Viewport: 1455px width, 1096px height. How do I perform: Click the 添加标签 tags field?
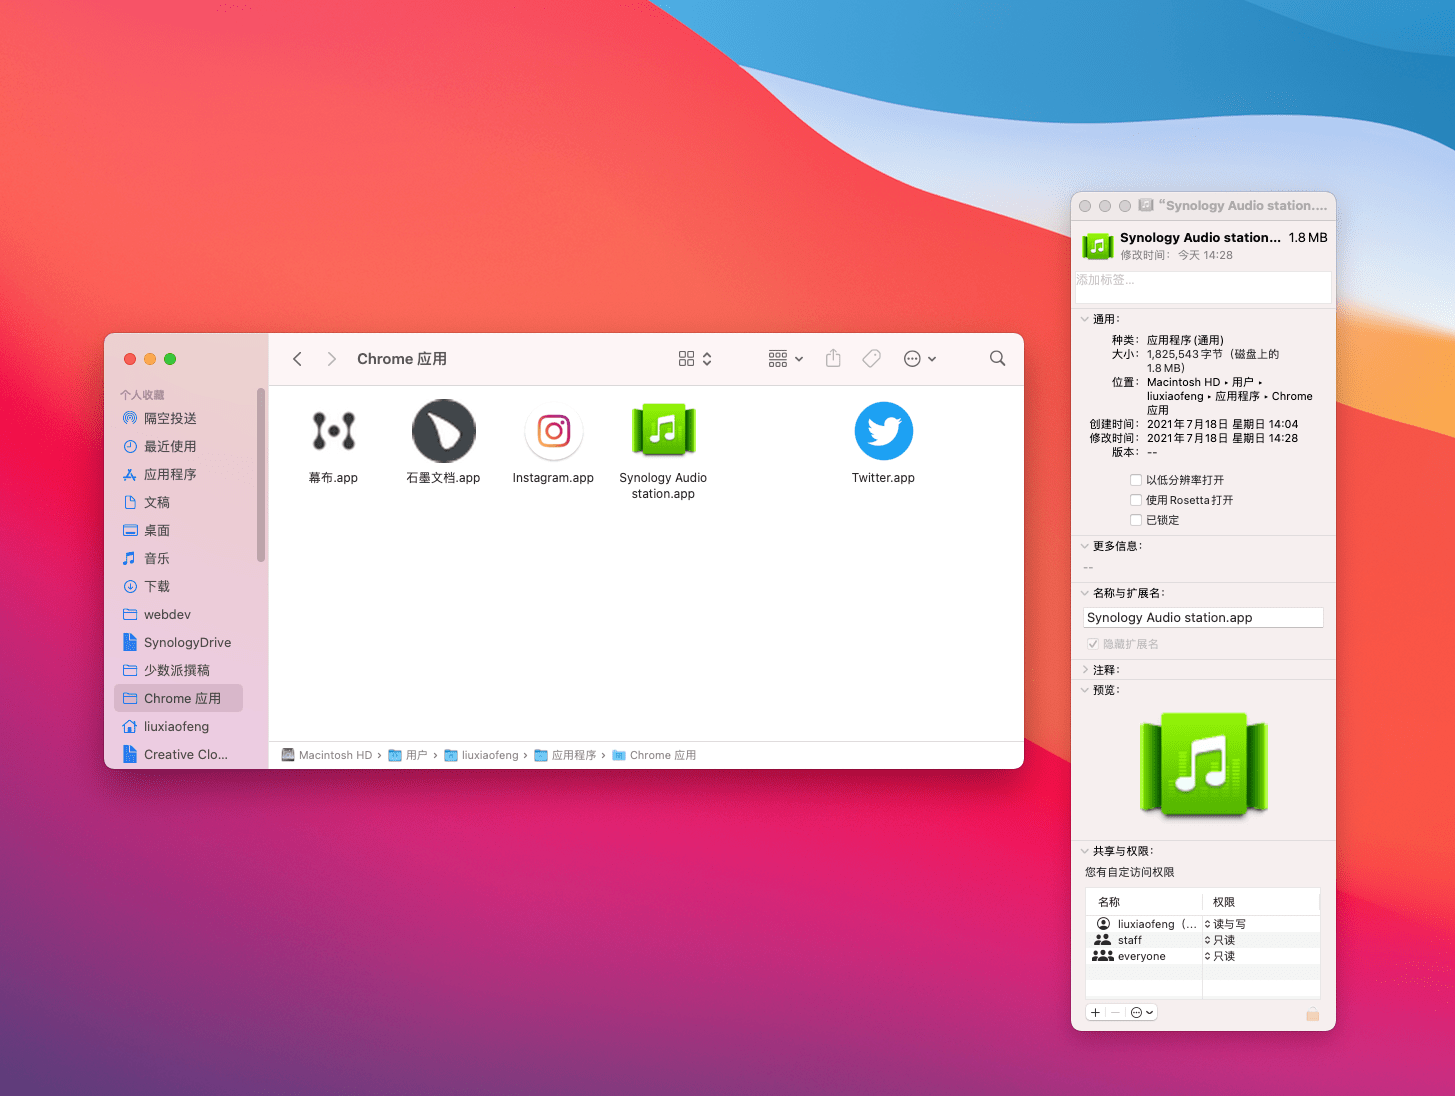(x=1203, y=287)
